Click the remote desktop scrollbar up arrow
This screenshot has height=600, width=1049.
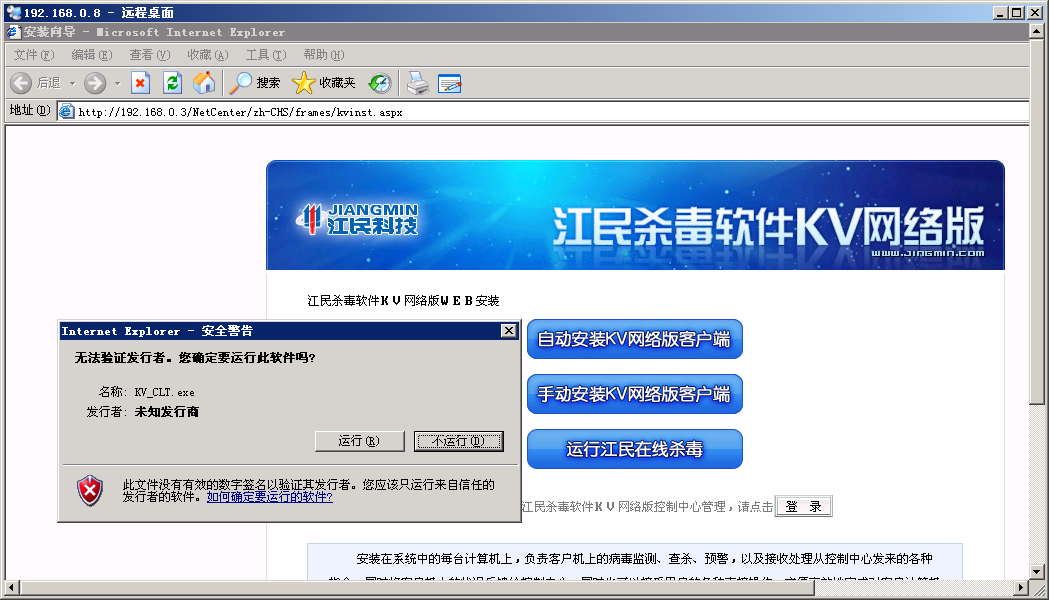click(1037, 31)
